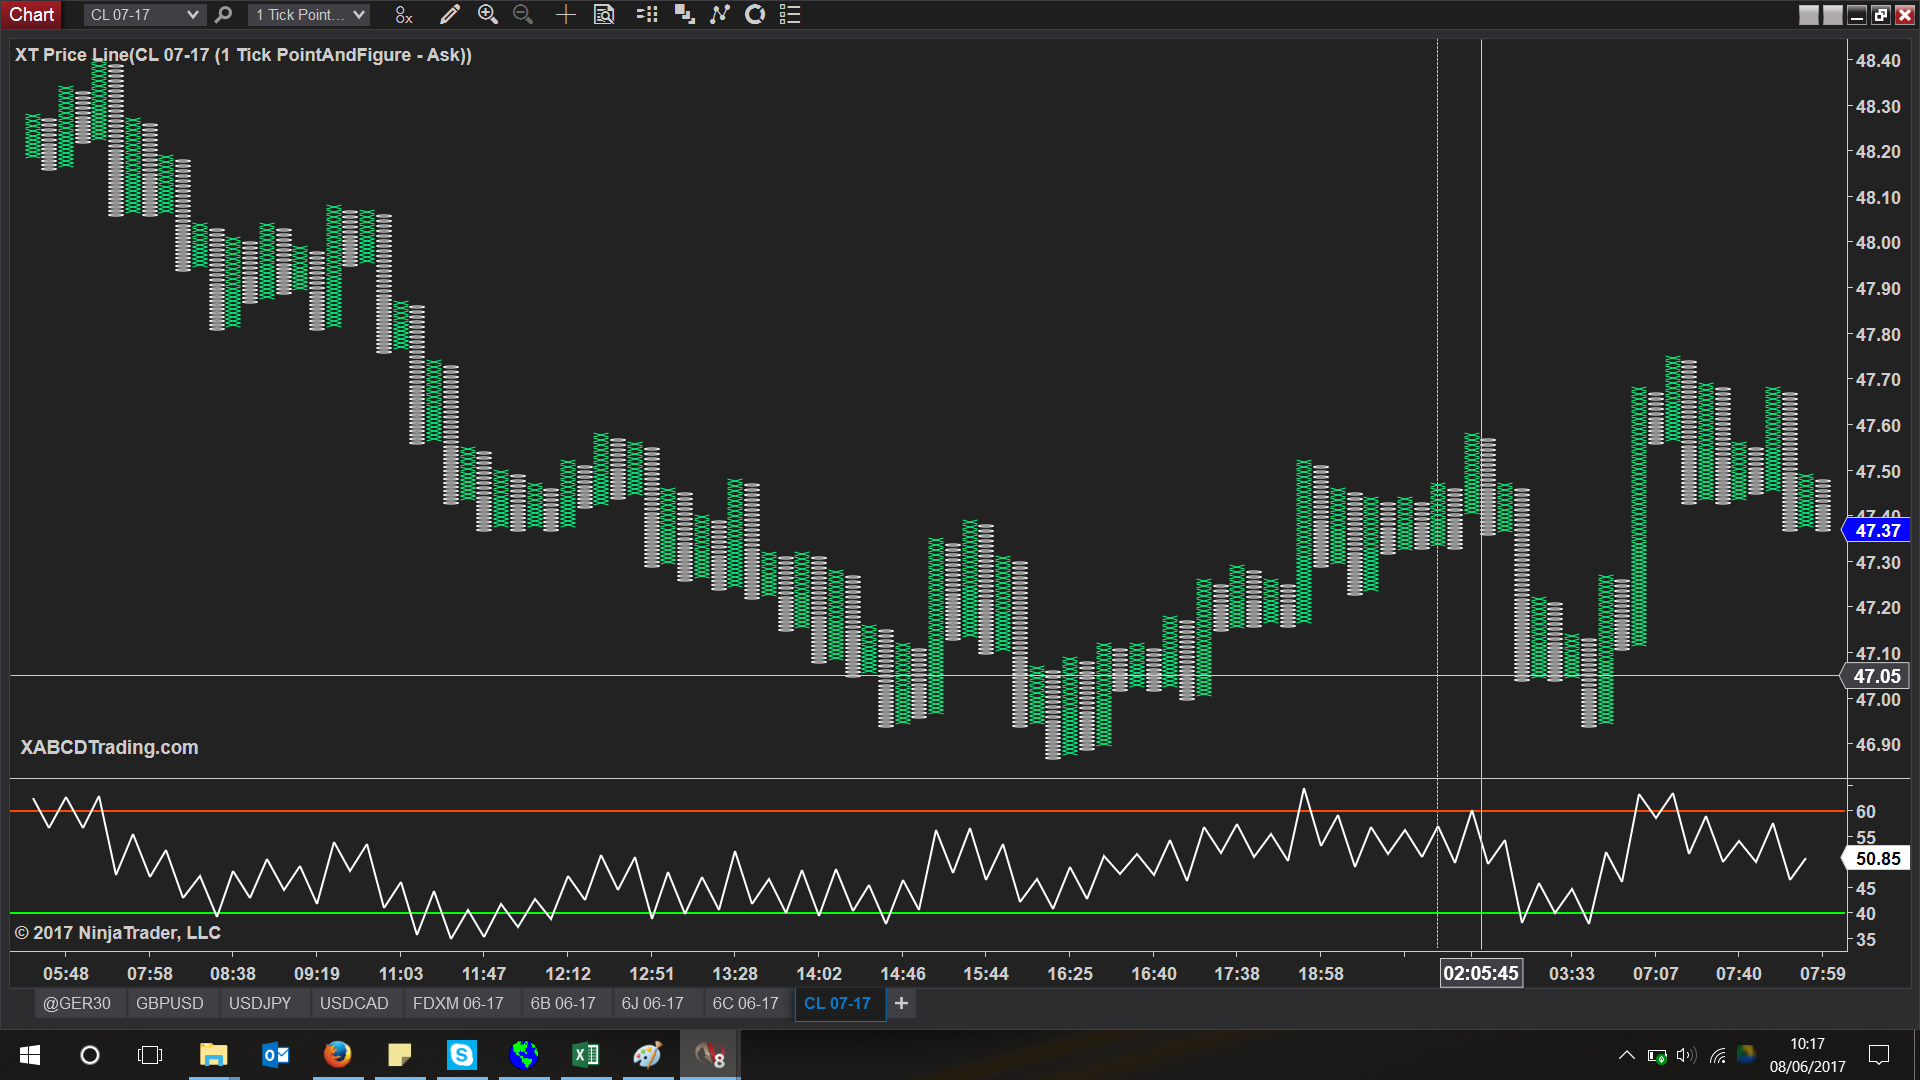Add a new tab with plus button
The image size is (1920, 1080).
coord(901,1003)
